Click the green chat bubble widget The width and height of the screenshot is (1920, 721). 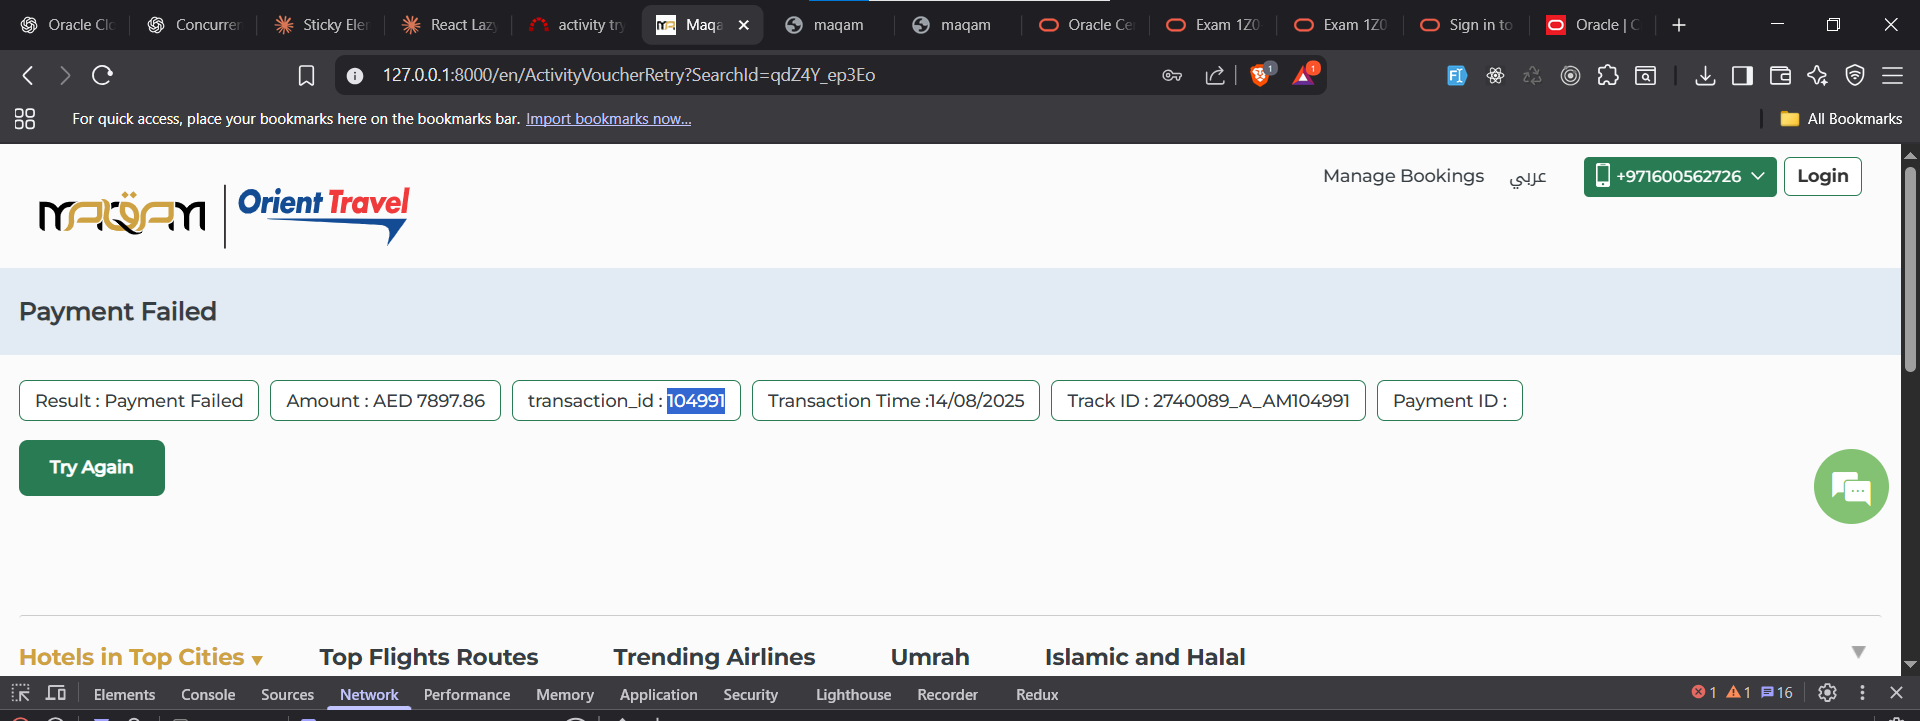click(x=1851, y=487)
